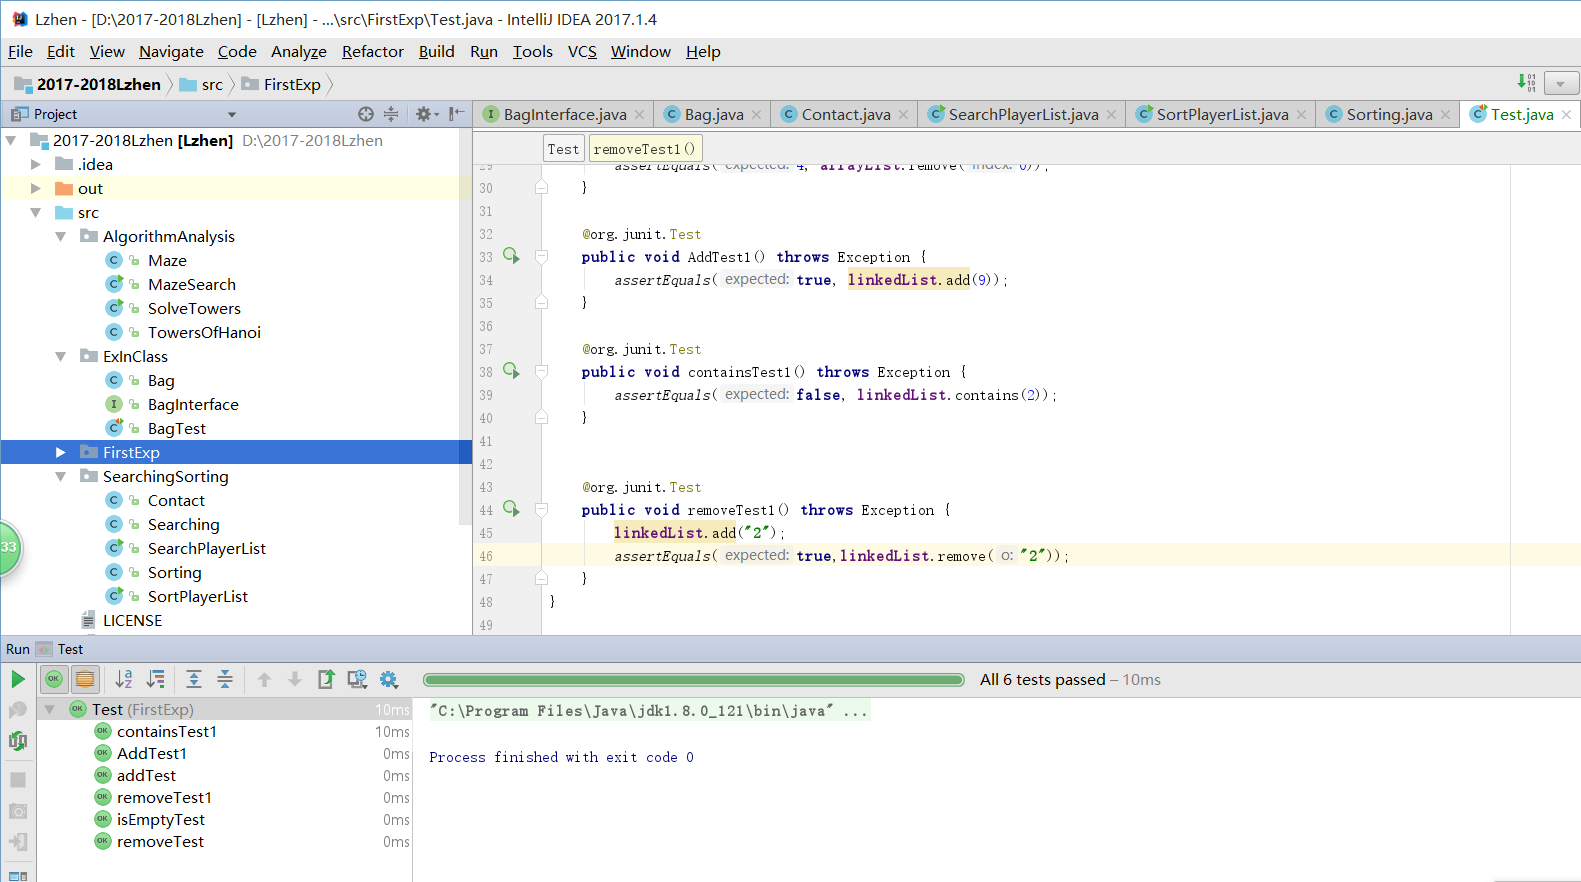The width and height of the screenshot is (1581, 882).
Task: Toggle the Show Passed tests filter
Action: tap(54, 680)
